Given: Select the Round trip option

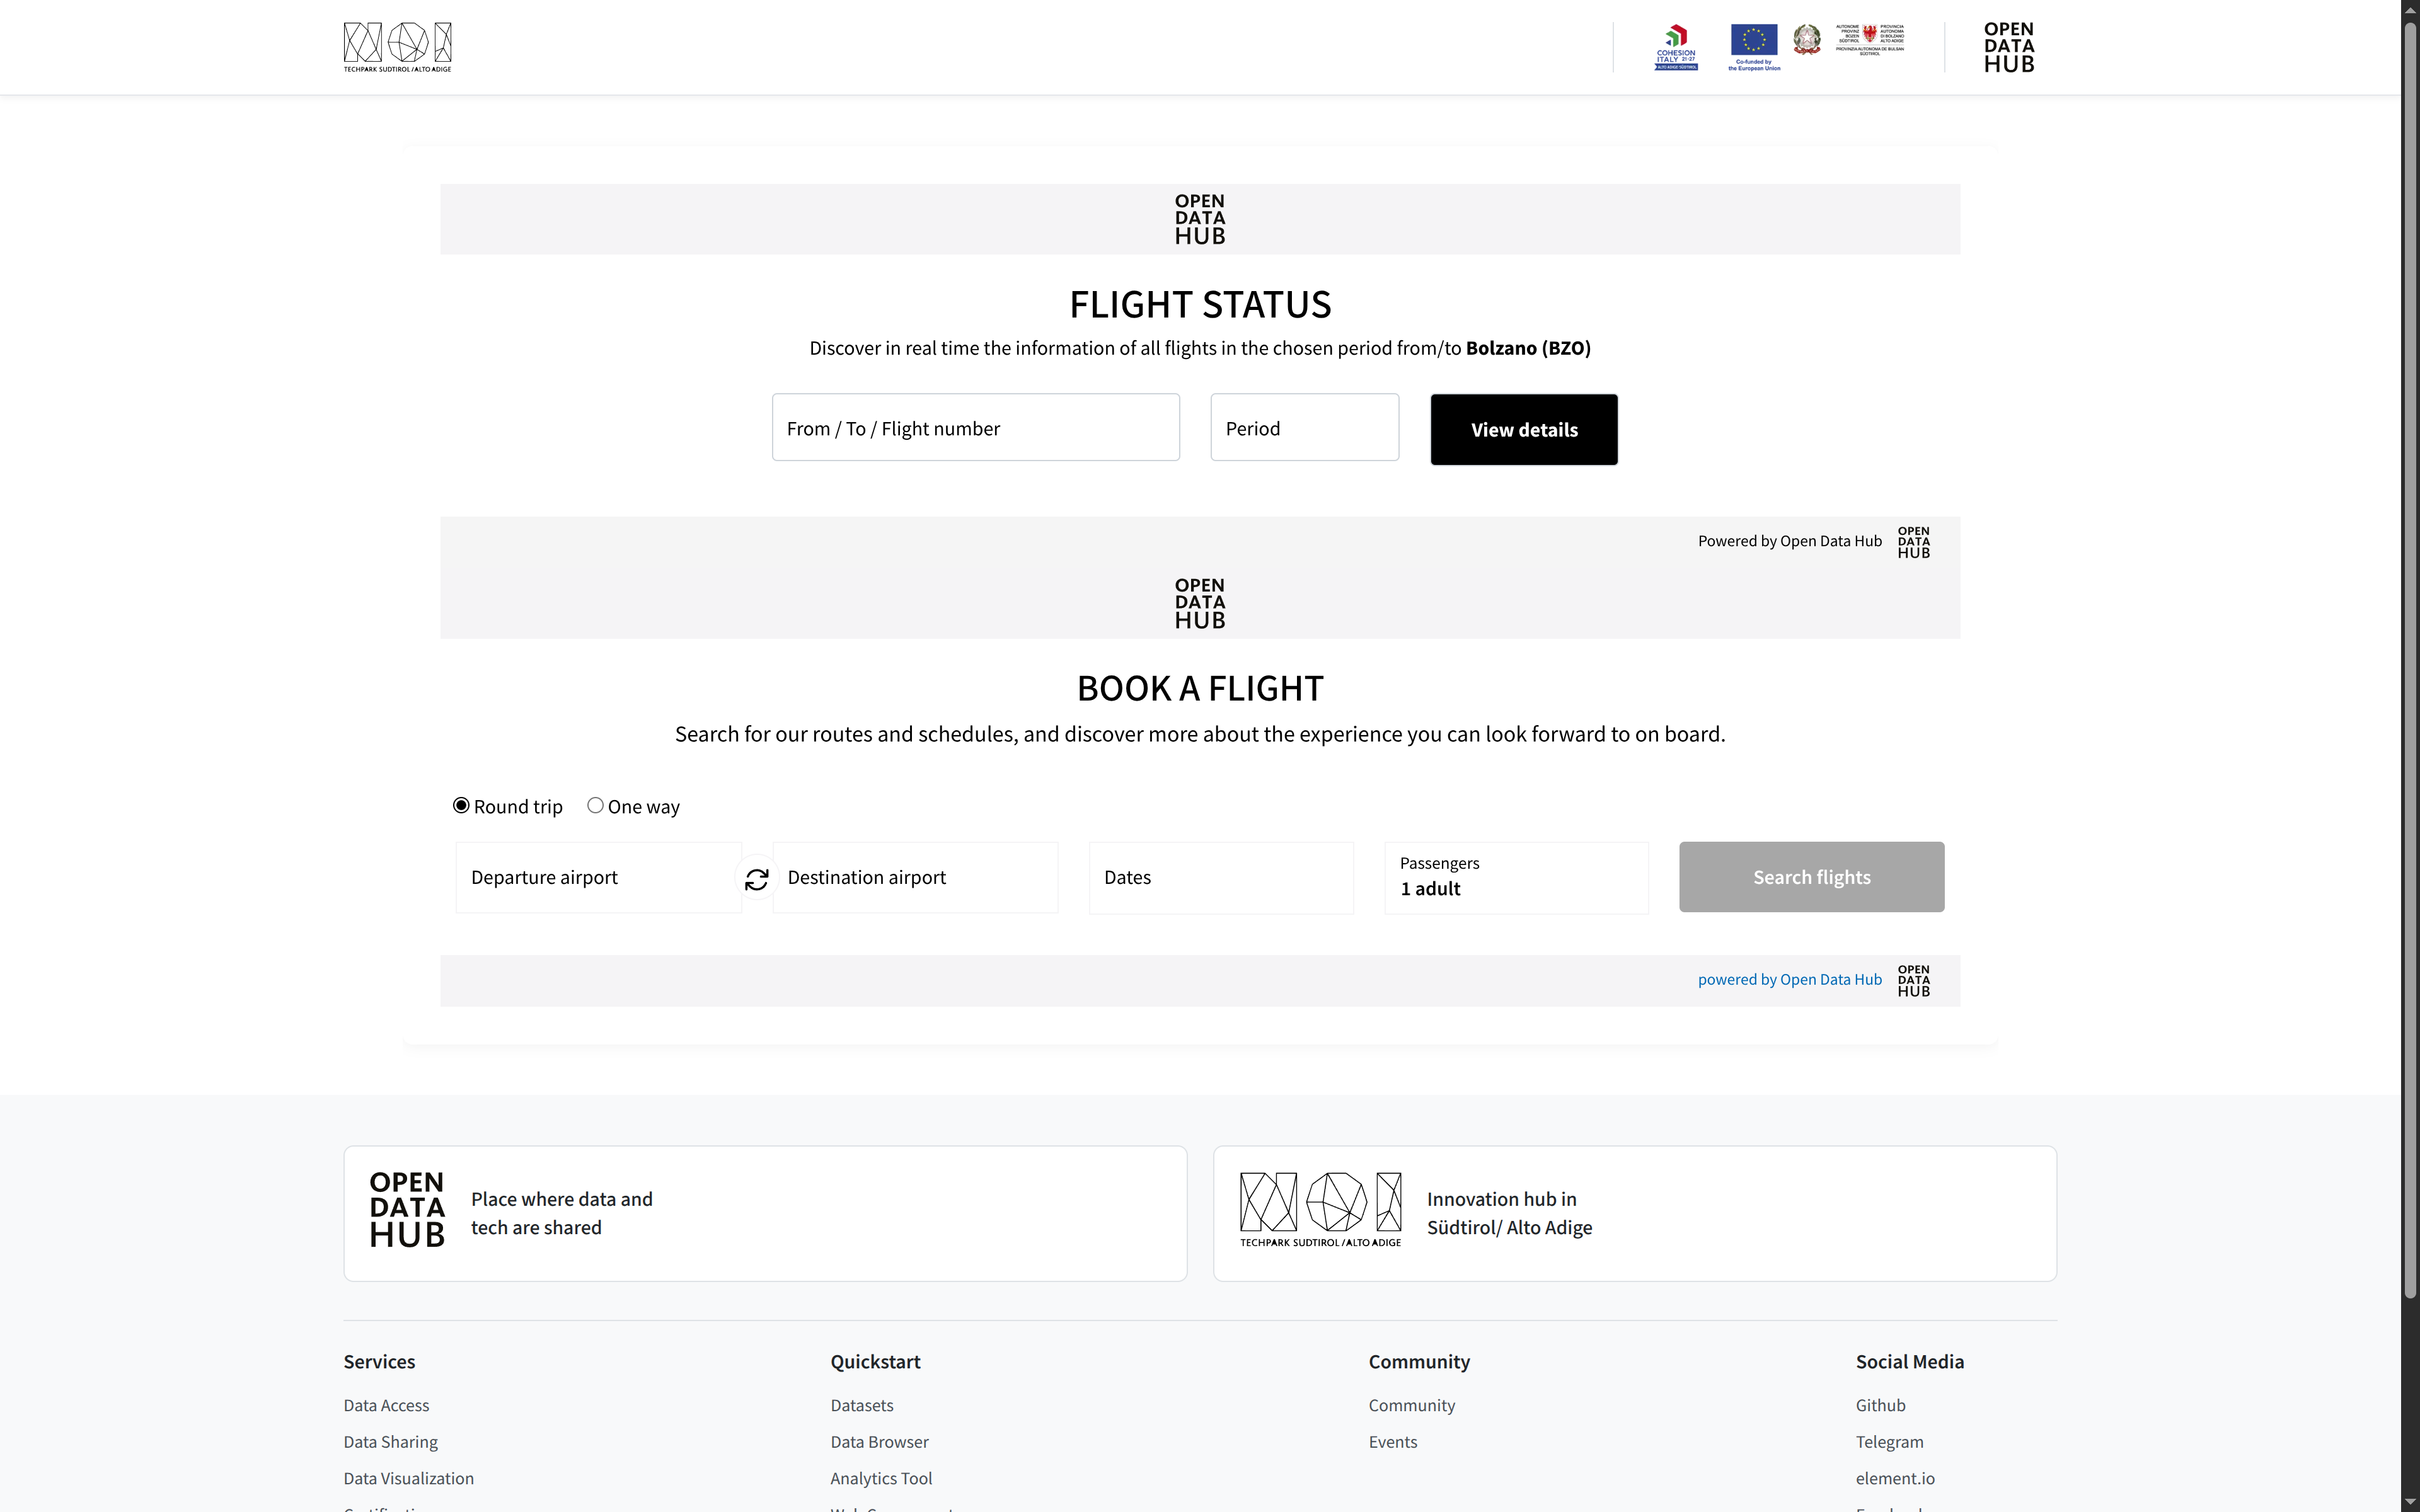Looking at the screenshot, I should 461,805.
